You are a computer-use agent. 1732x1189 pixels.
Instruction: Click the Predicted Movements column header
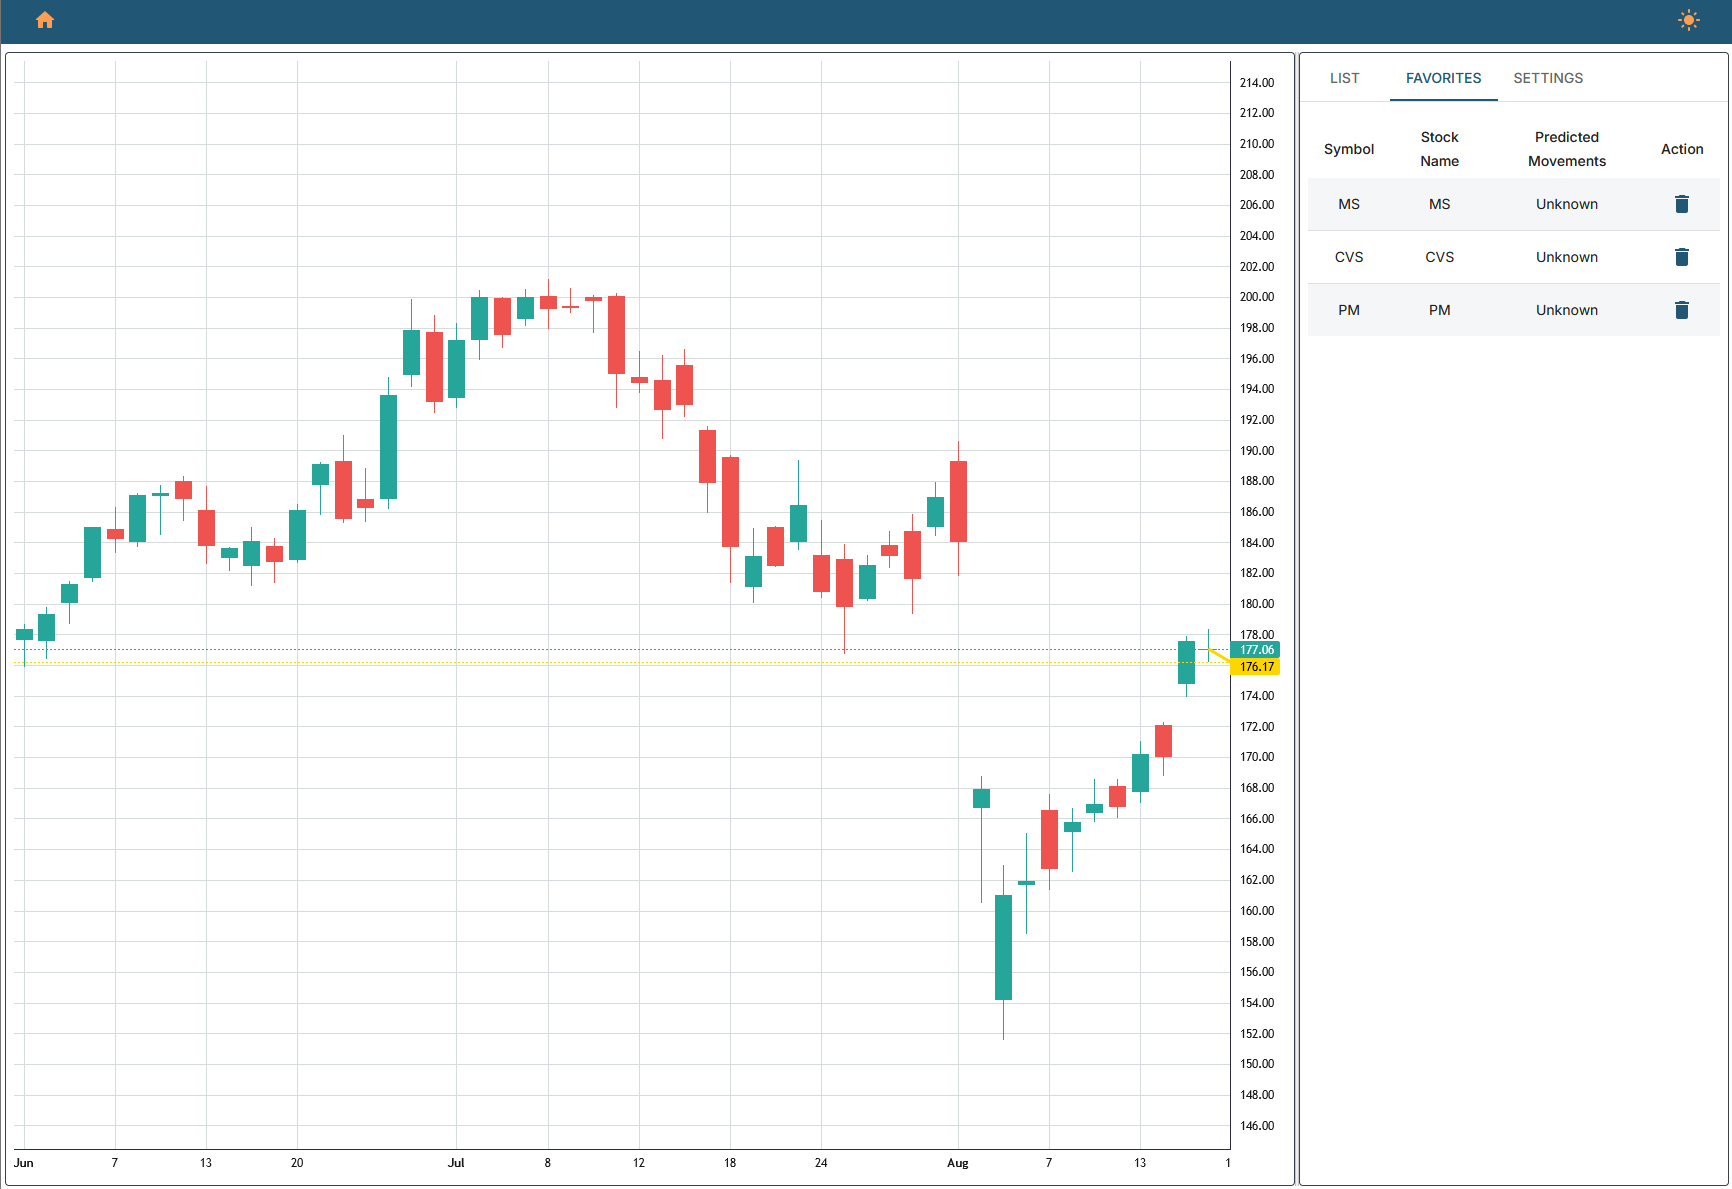tap(1566, 149)
